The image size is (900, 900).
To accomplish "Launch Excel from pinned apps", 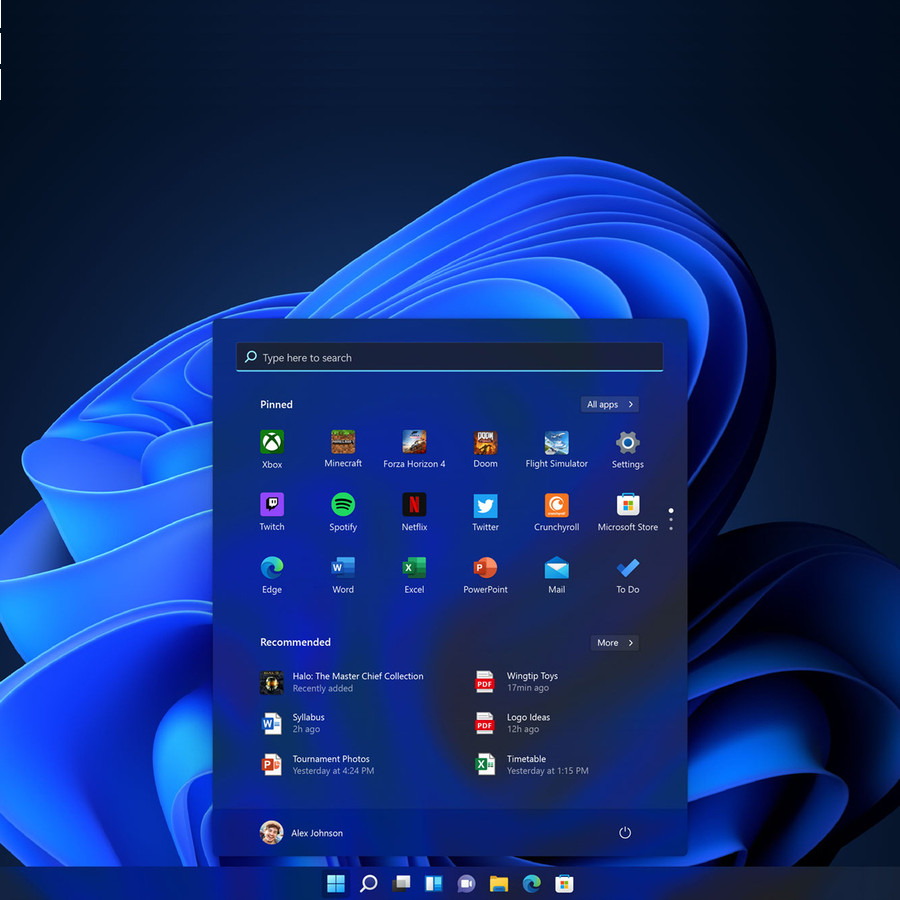I will point(414,575).
